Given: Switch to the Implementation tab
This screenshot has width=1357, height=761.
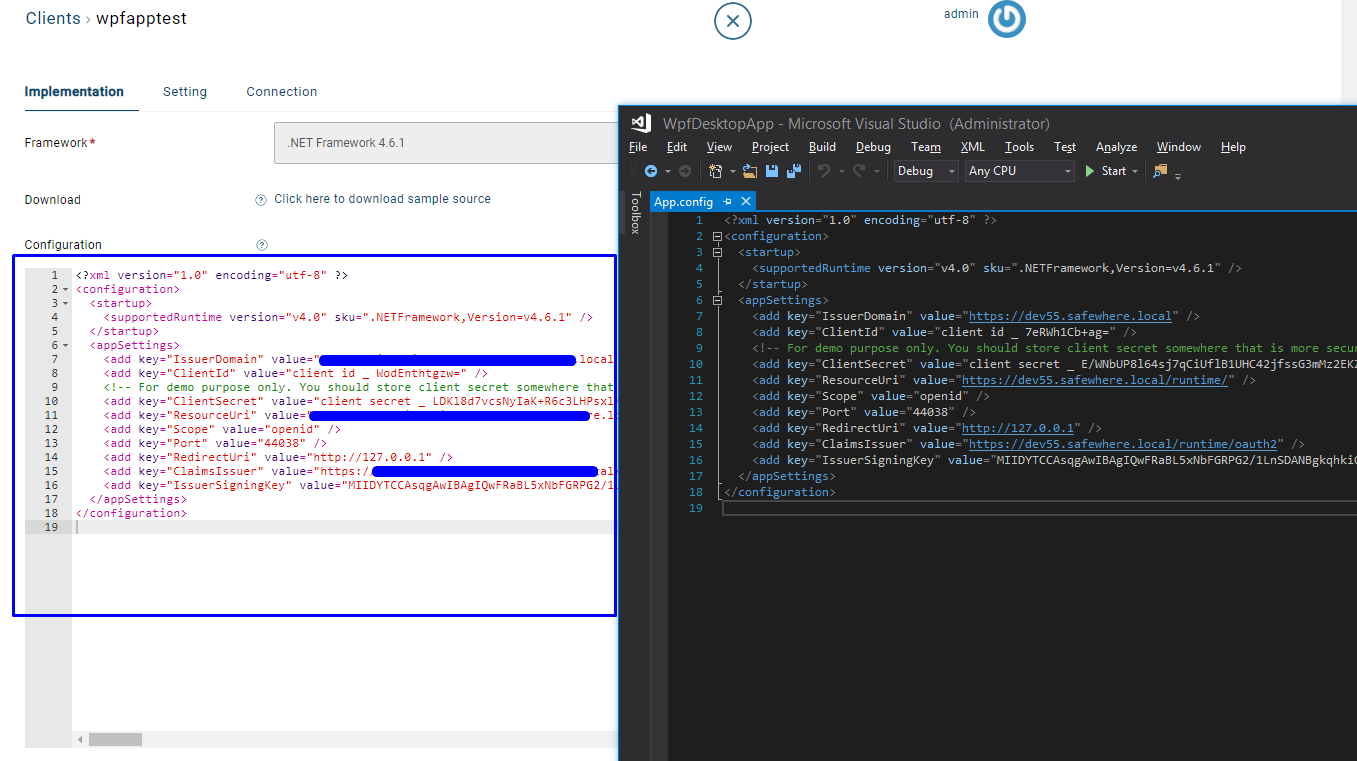Looking at the screenshot, I should click(74, 91).
